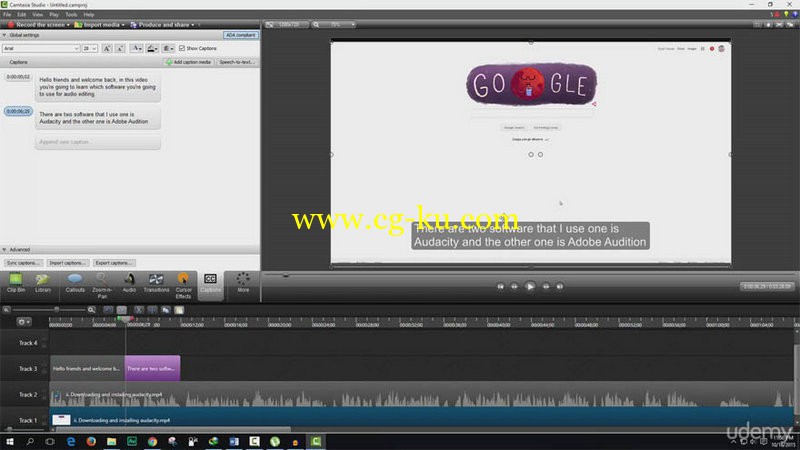Select caption timestamp 0:00:06;29
800x450 pixels.
[18, 111]
